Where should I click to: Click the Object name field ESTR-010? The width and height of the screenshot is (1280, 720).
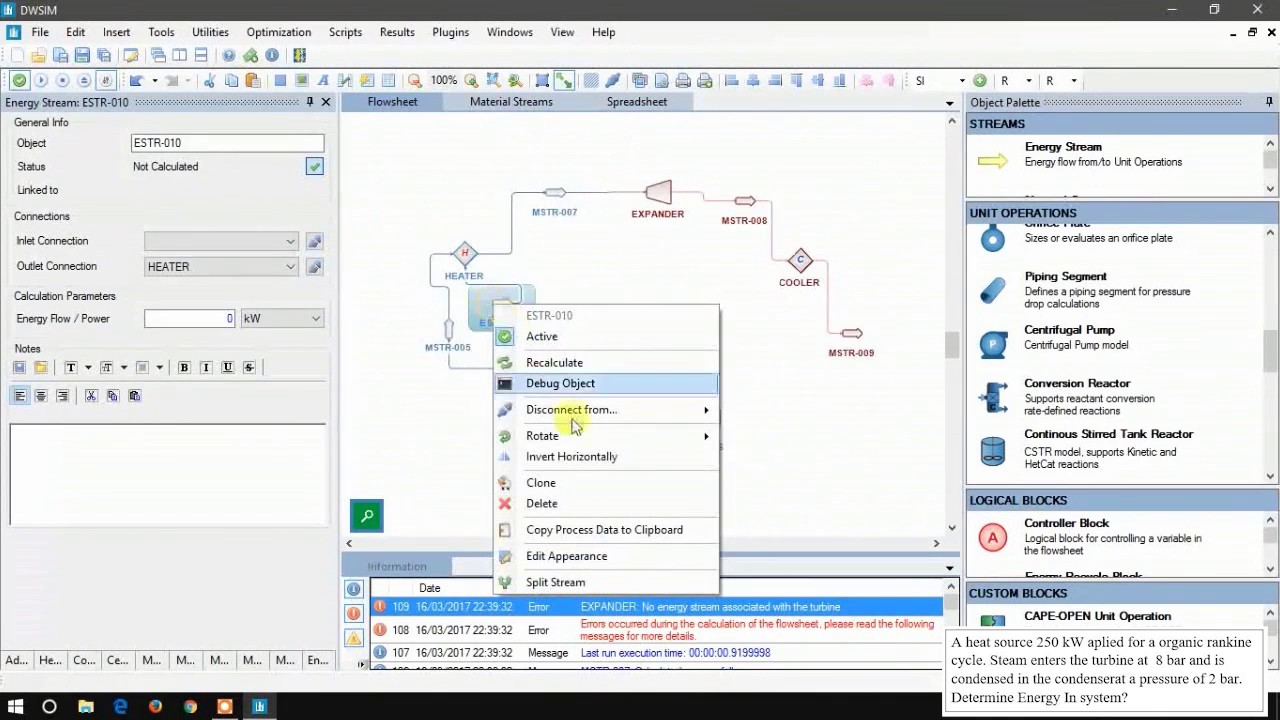228,143
